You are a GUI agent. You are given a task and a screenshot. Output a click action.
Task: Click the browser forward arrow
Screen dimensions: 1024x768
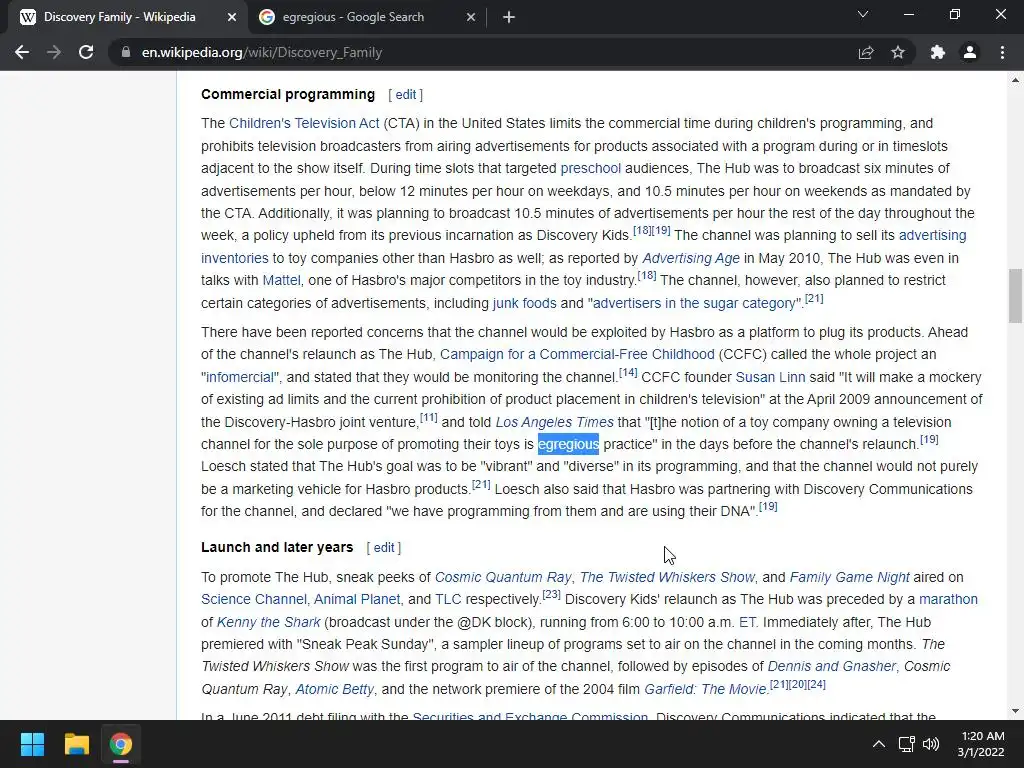[x=54, y=52]
